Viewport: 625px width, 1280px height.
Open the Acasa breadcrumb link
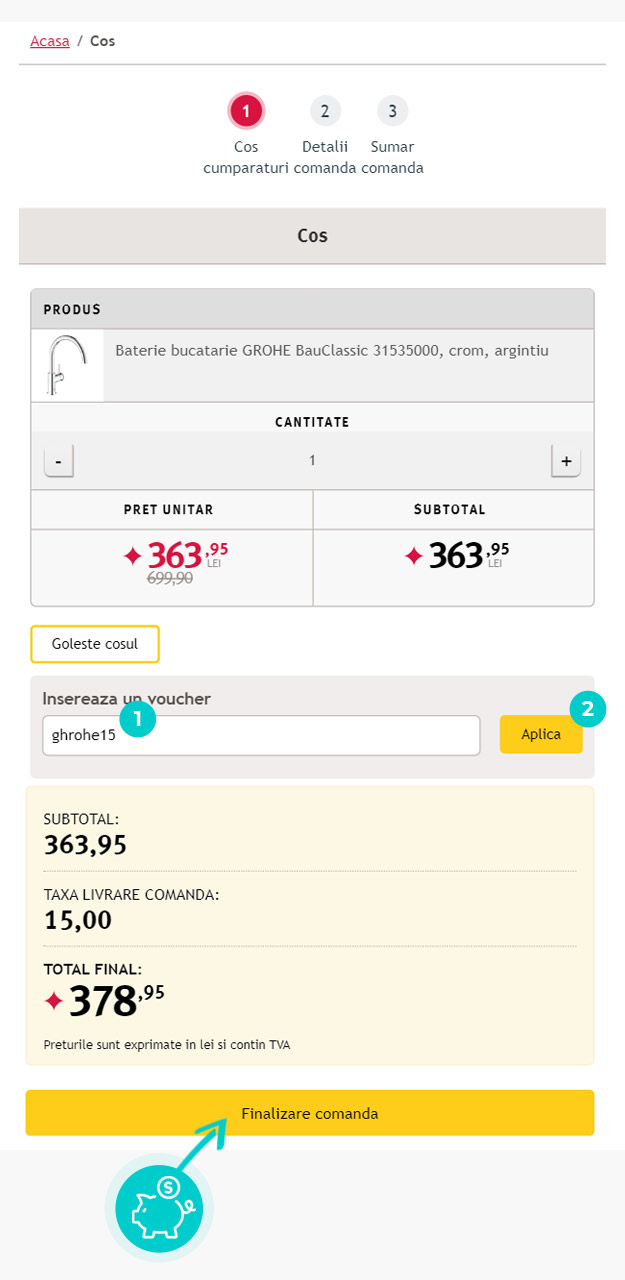click(x=50, y=41)
